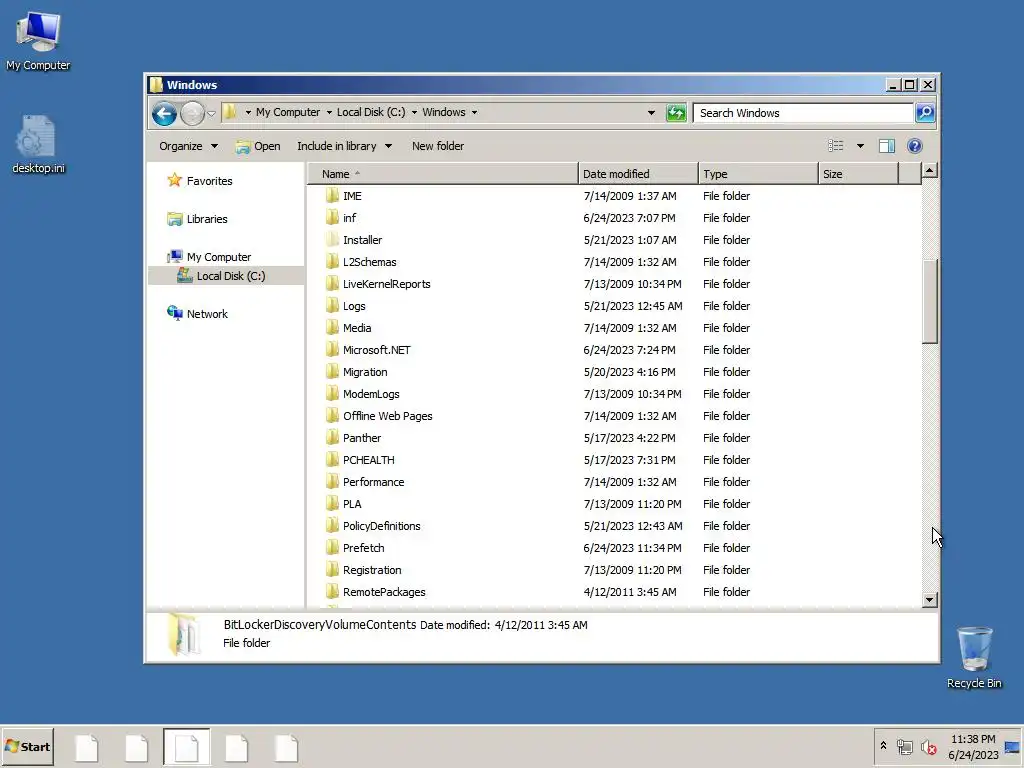1024x768 pixels.
Task: Select the My Computer desktop icon
Action: coord(38,41)
